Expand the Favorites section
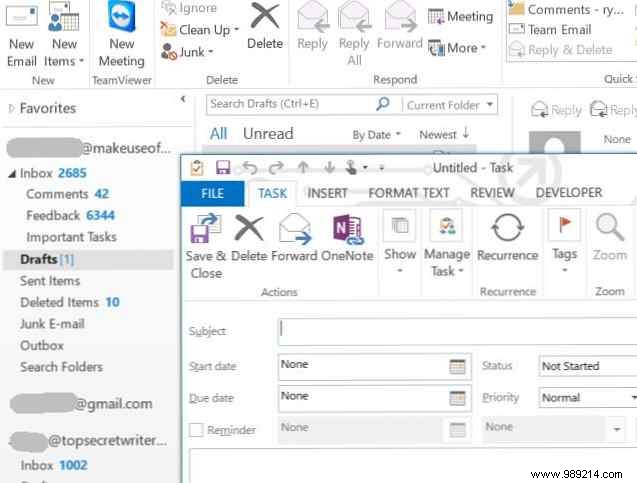 (11, 108)
